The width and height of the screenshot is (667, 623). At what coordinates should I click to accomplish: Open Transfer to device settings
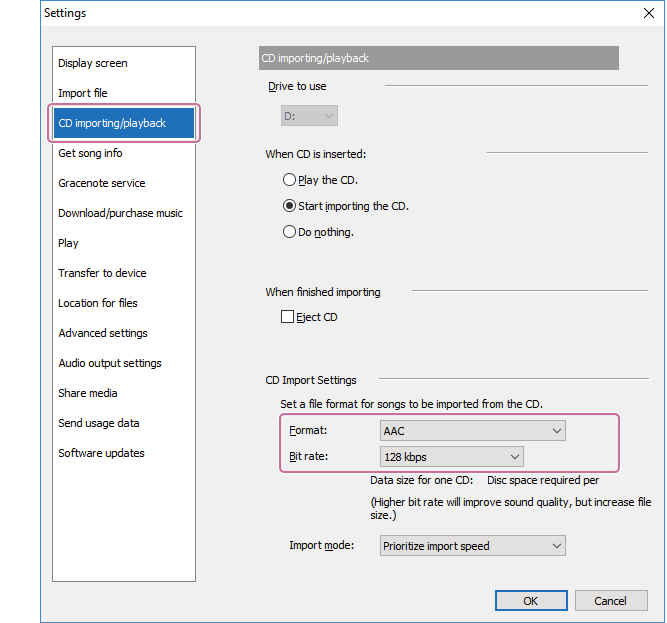pos(102,273)
